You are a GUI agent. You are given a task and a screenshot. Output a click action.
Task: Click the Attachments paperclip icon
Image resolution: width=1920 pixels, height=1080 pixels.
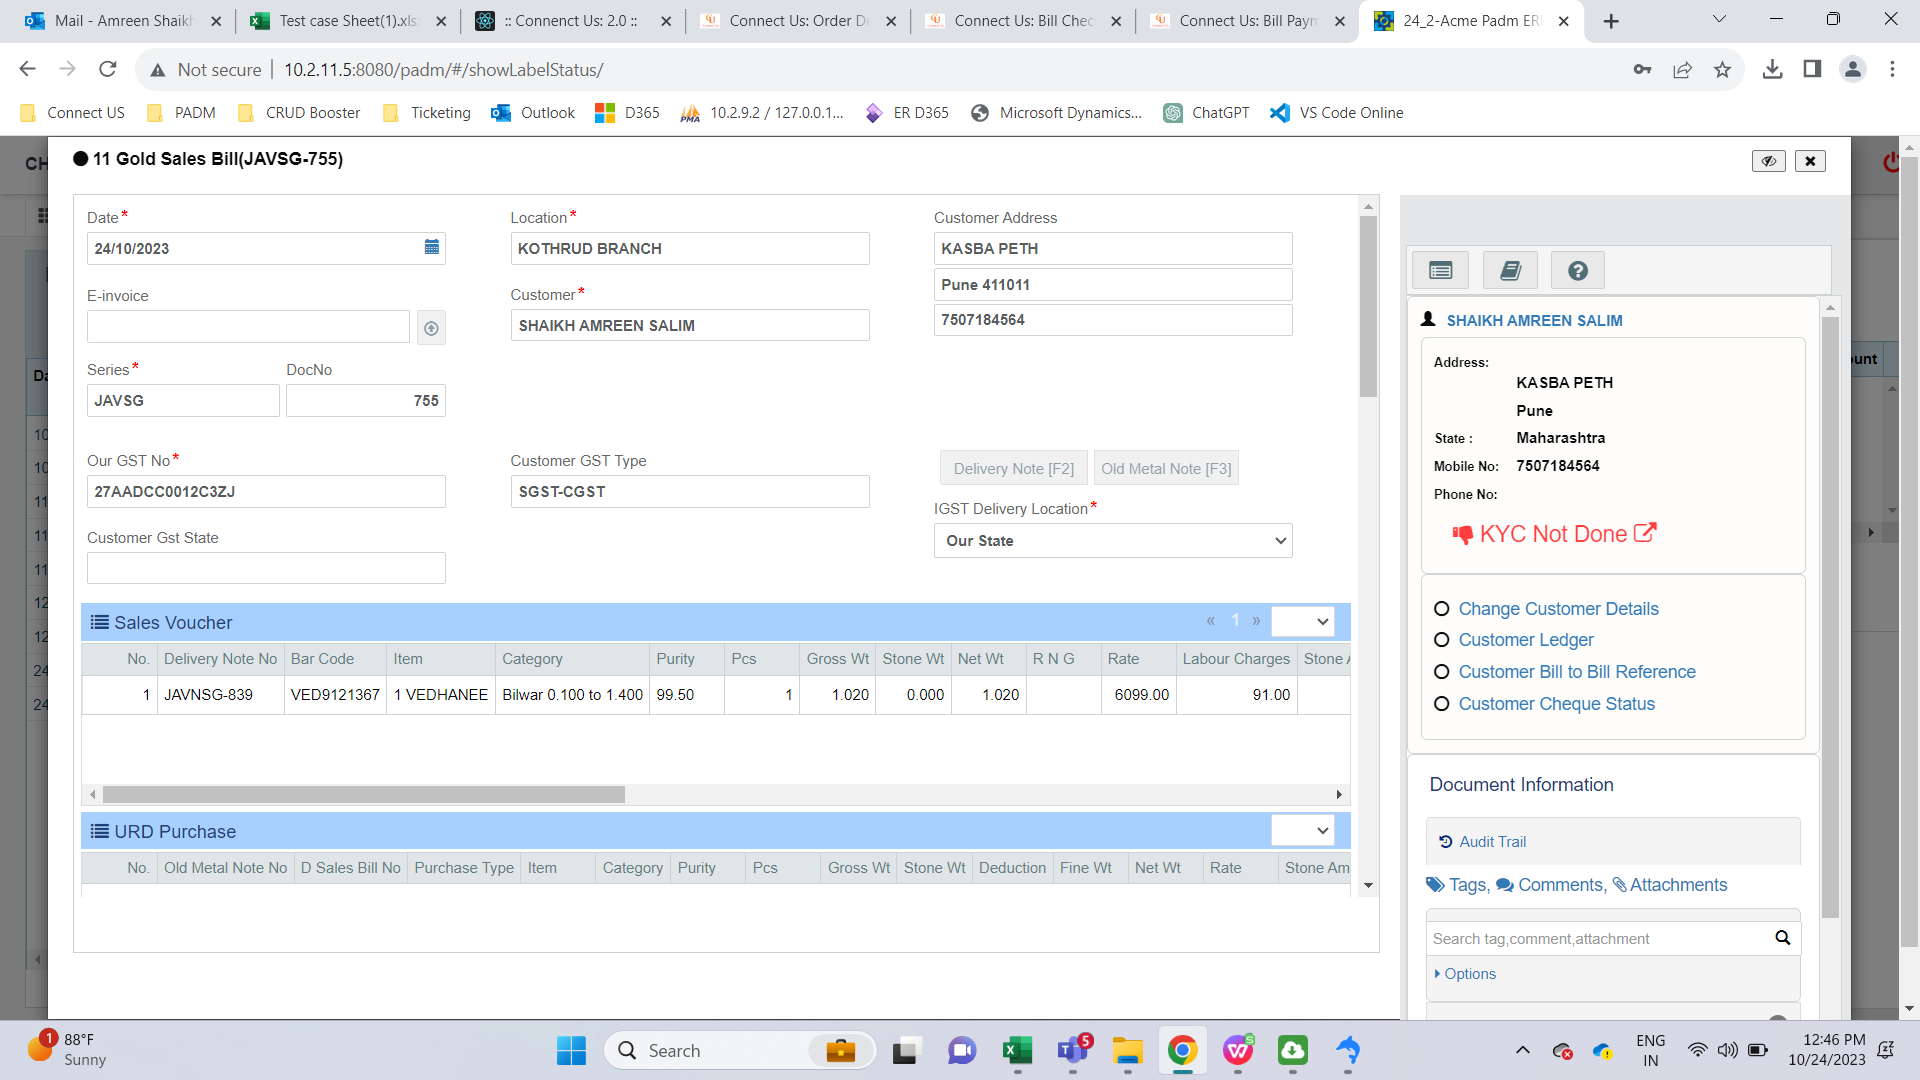[1619, 885]
